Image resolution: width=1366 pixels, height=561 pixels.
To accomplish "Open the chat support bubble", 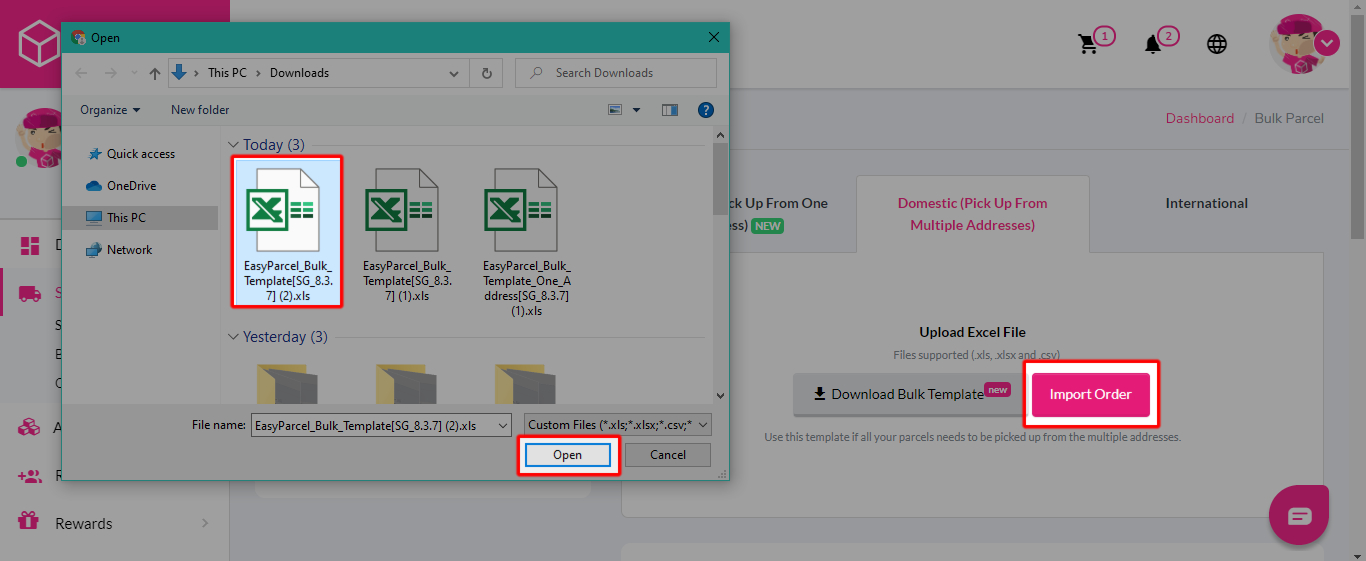I will click(1299, 515).
